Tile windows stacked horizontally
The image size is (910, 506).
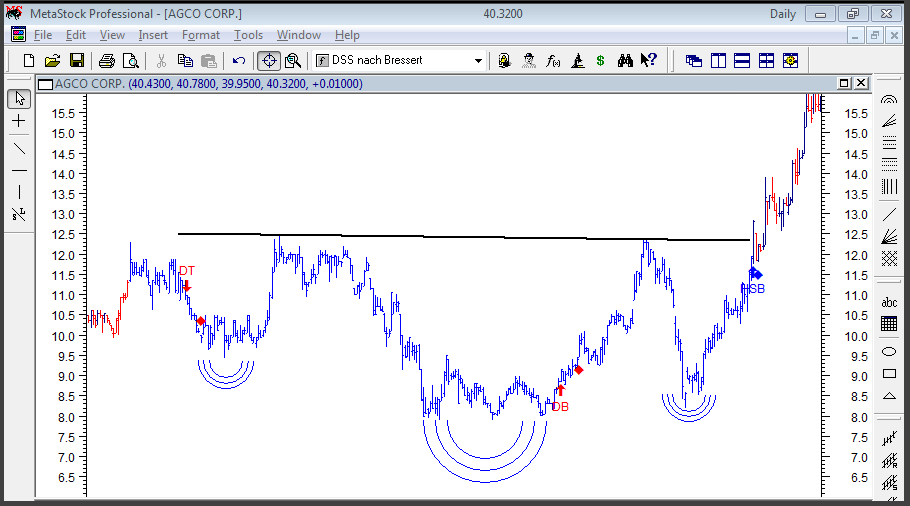pos(742,60)
